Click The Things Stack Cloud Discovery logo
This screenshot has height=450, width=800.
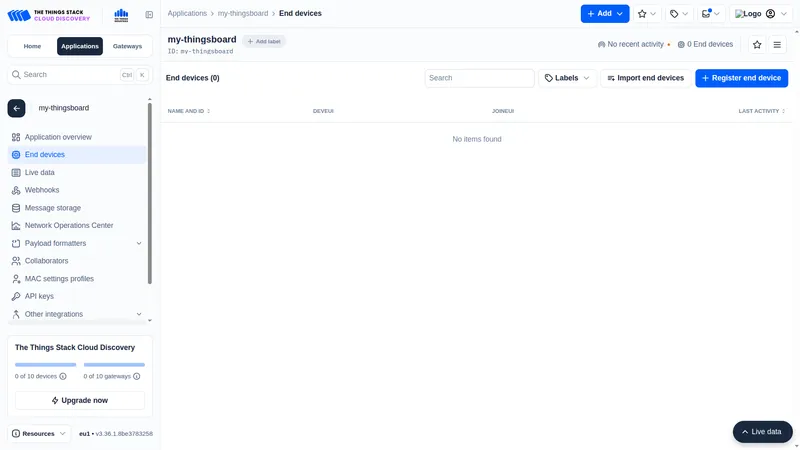coord(48,15)
